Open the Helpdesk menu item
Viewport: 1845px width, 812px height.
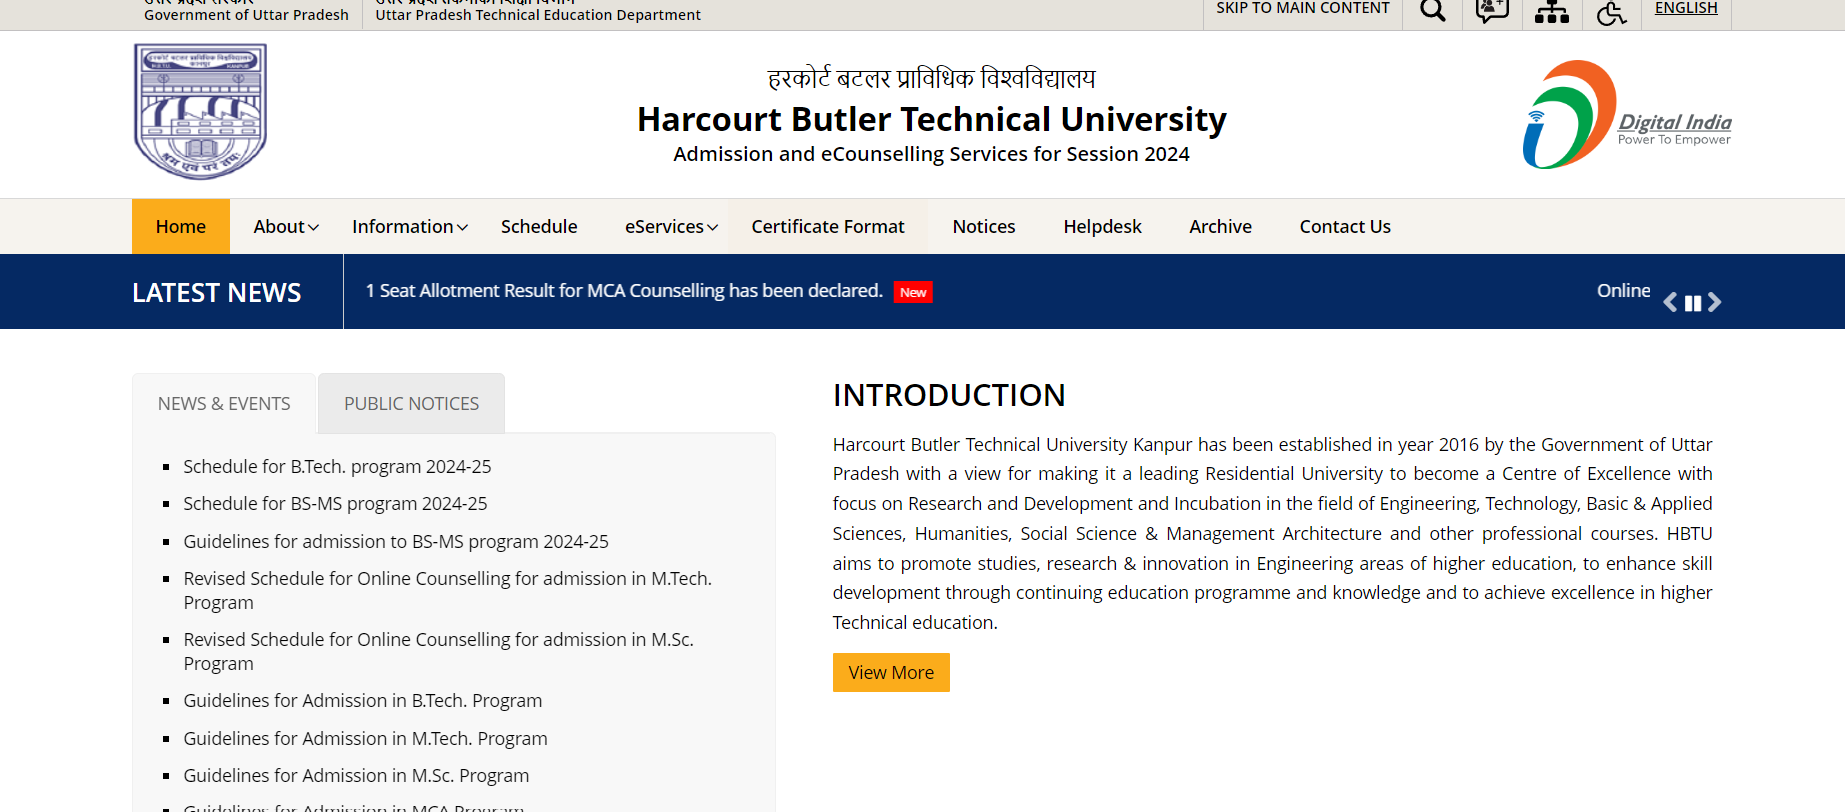point(1102,226)
